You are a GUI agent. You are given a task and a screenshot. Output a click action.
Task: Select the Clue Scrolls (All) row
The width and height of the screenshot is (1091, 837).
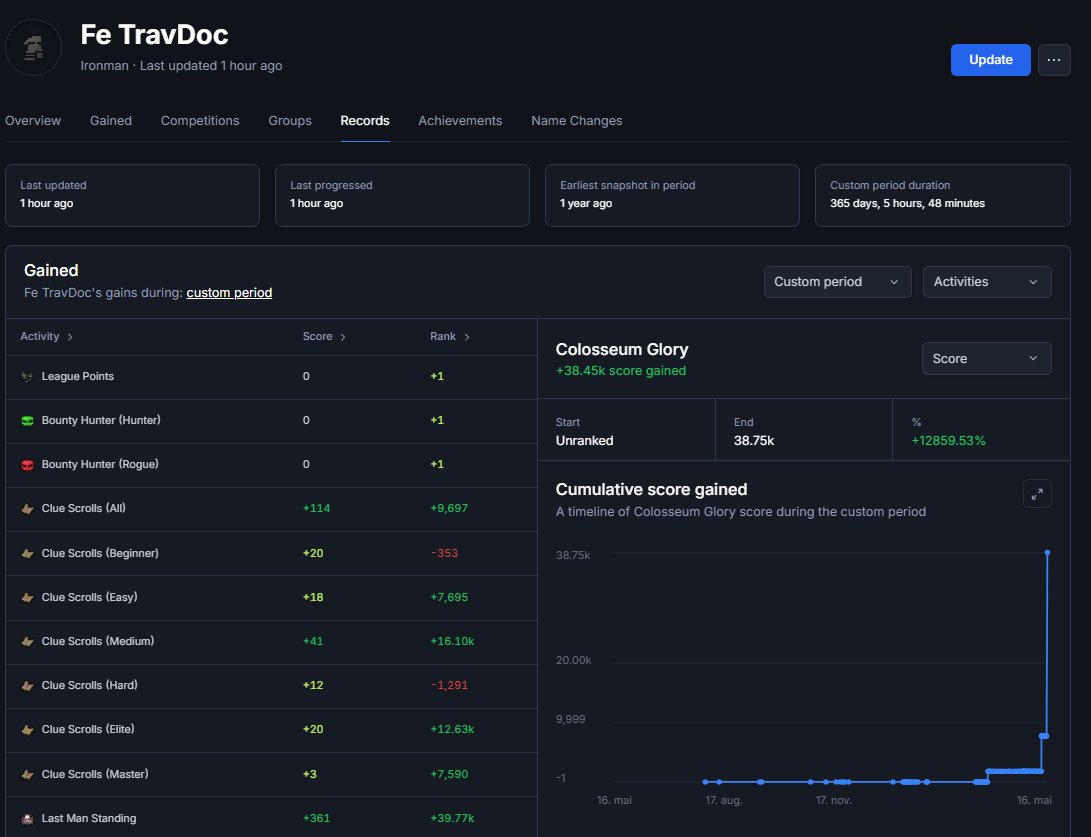click(271, 509)
